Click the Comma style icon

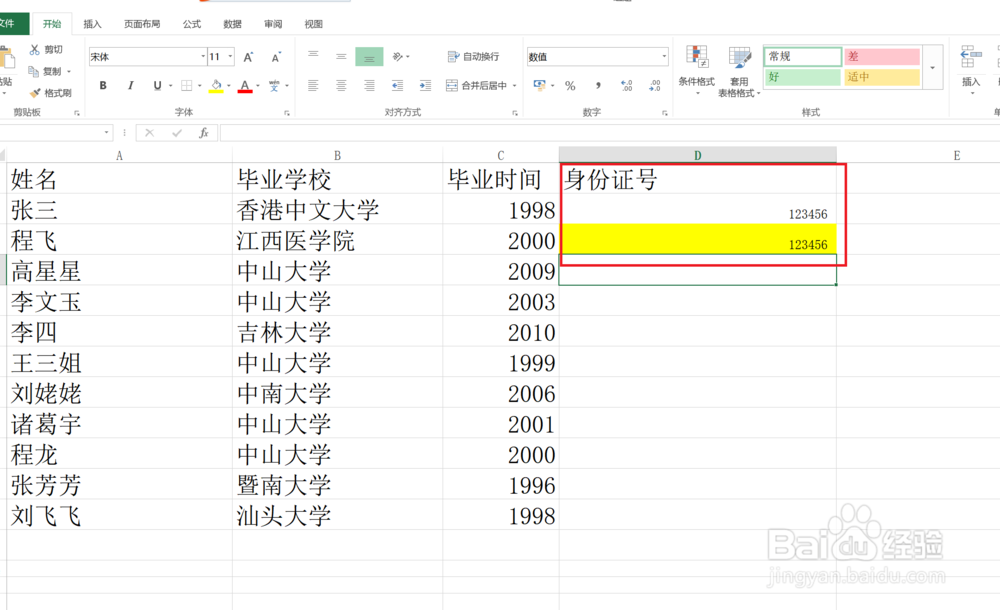(x=598, y=85)
